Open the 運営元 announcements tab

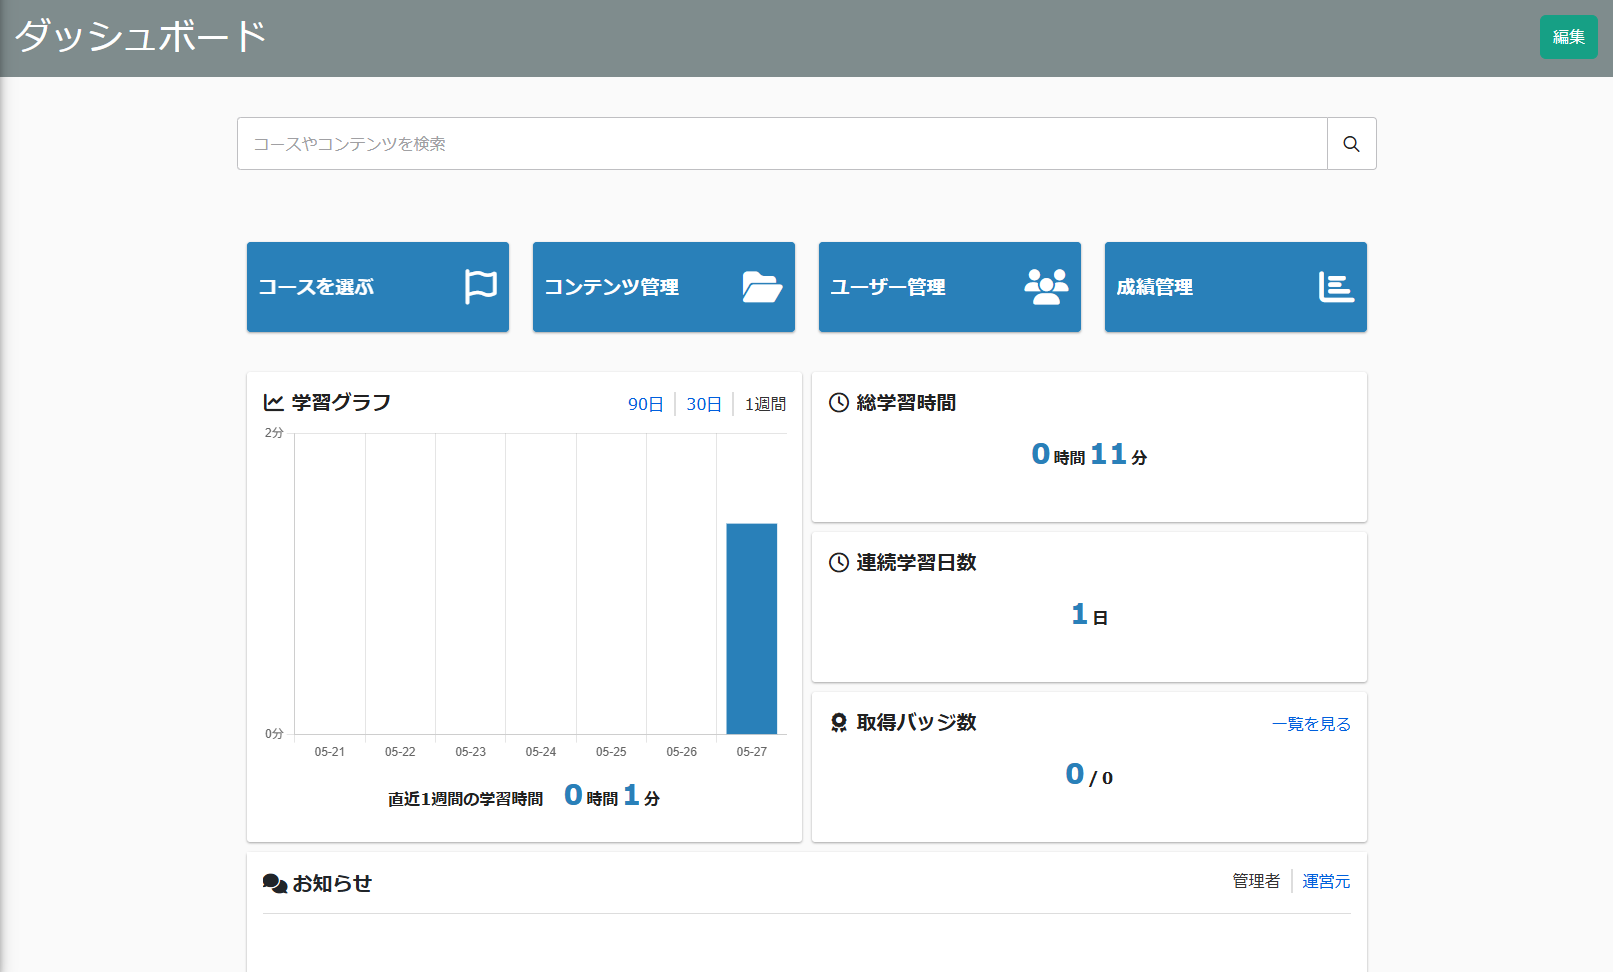[x=1326, y=881]
